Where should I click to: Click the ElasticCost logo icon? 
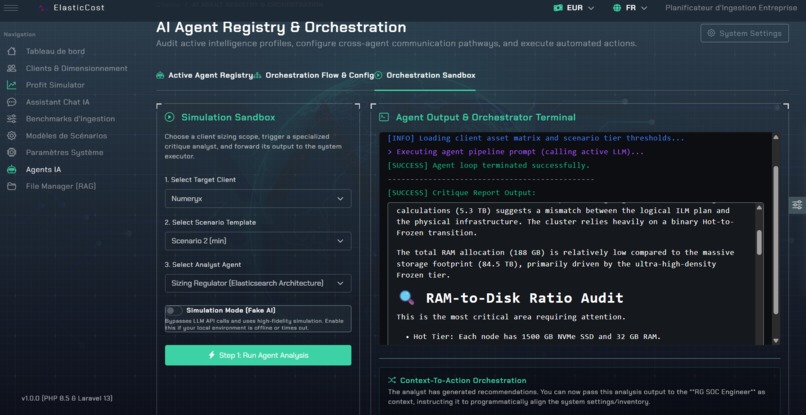coord(44,8)
